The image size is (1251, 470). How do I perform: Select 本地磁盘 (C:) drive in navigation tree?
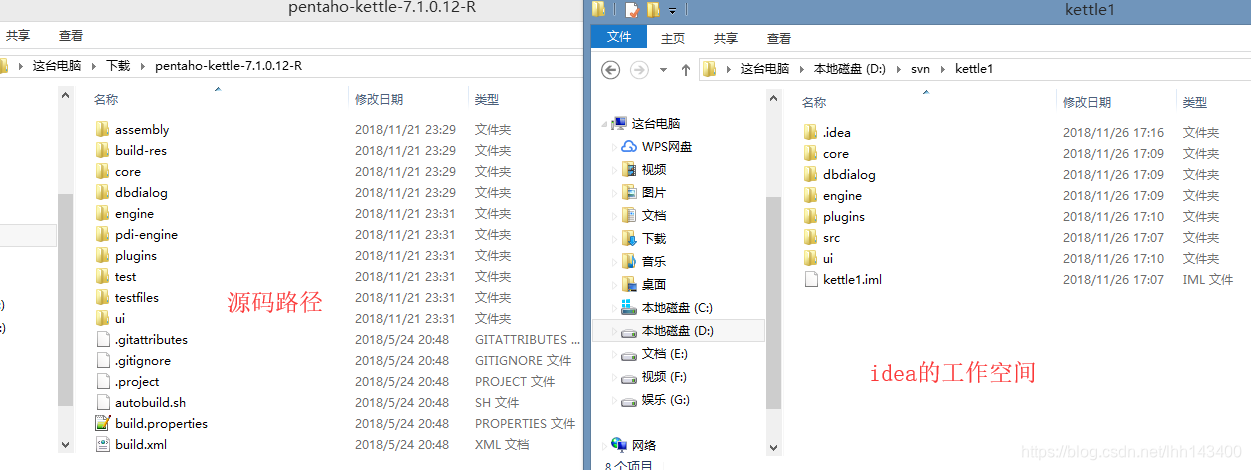[x=677, y=307]
